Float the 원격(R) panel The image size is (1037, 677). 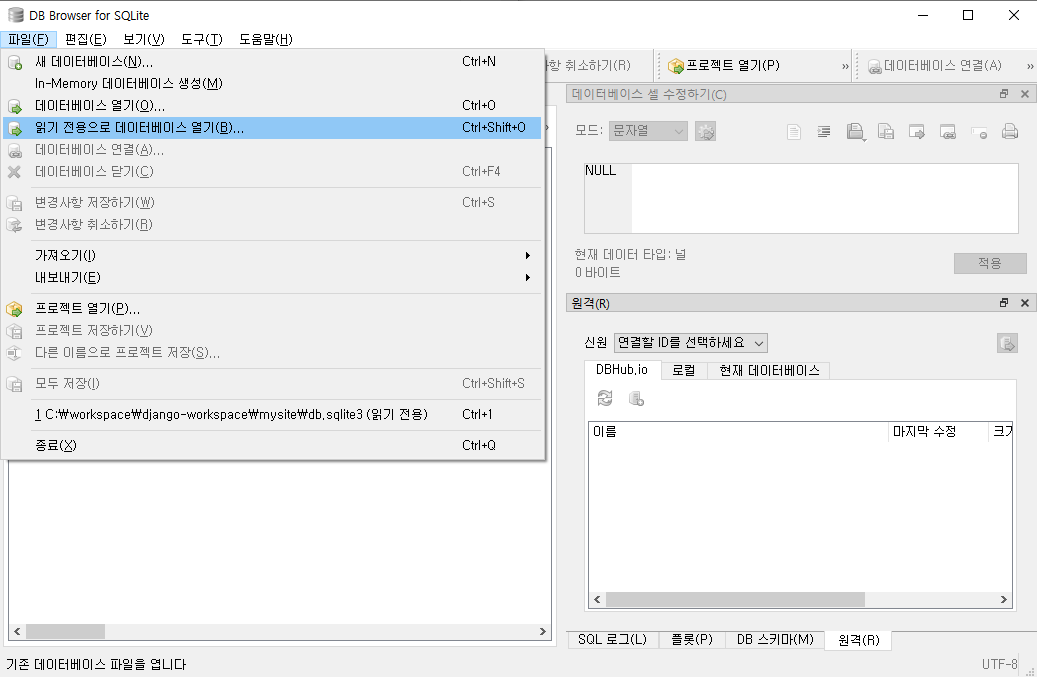[x=1004, y=303]
